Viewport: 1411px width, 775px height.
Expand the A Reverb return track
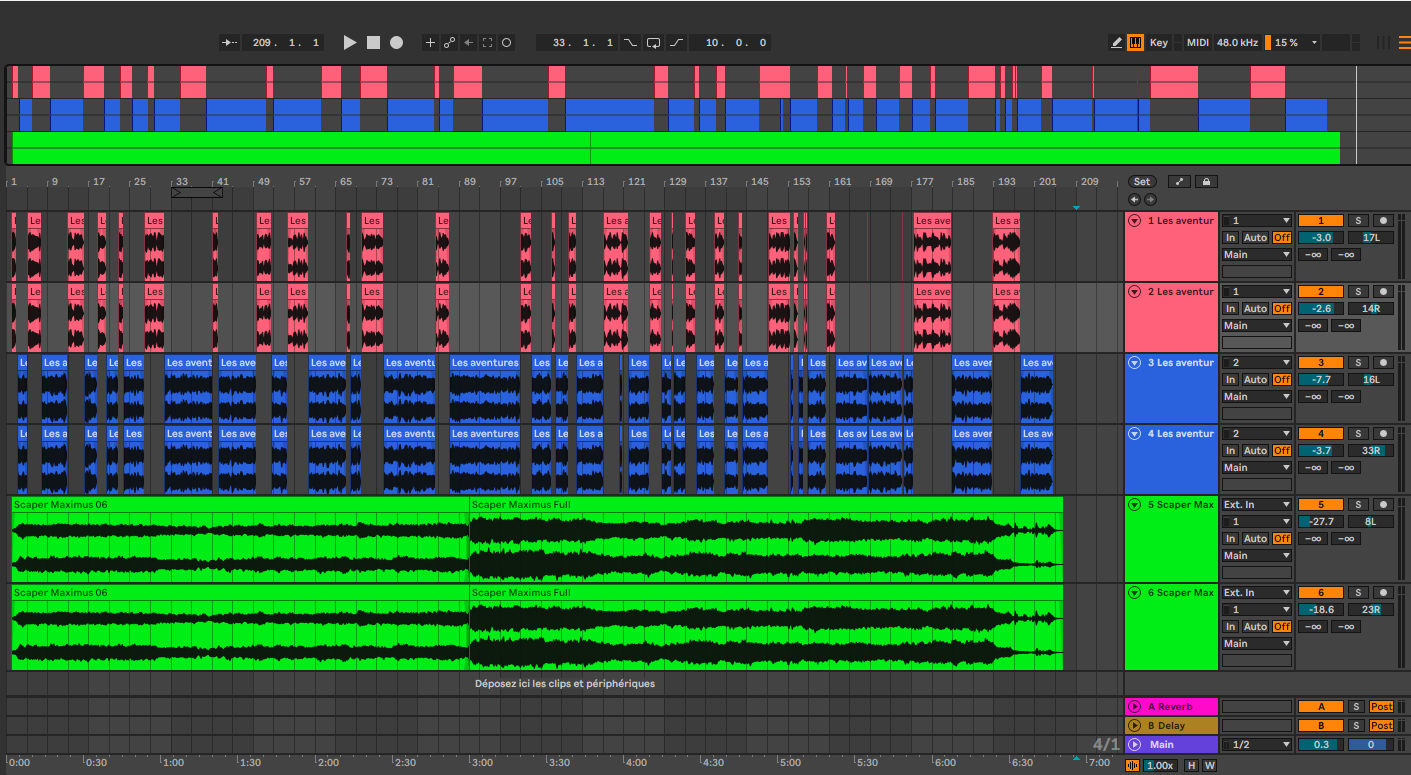tap(1135, 707)
